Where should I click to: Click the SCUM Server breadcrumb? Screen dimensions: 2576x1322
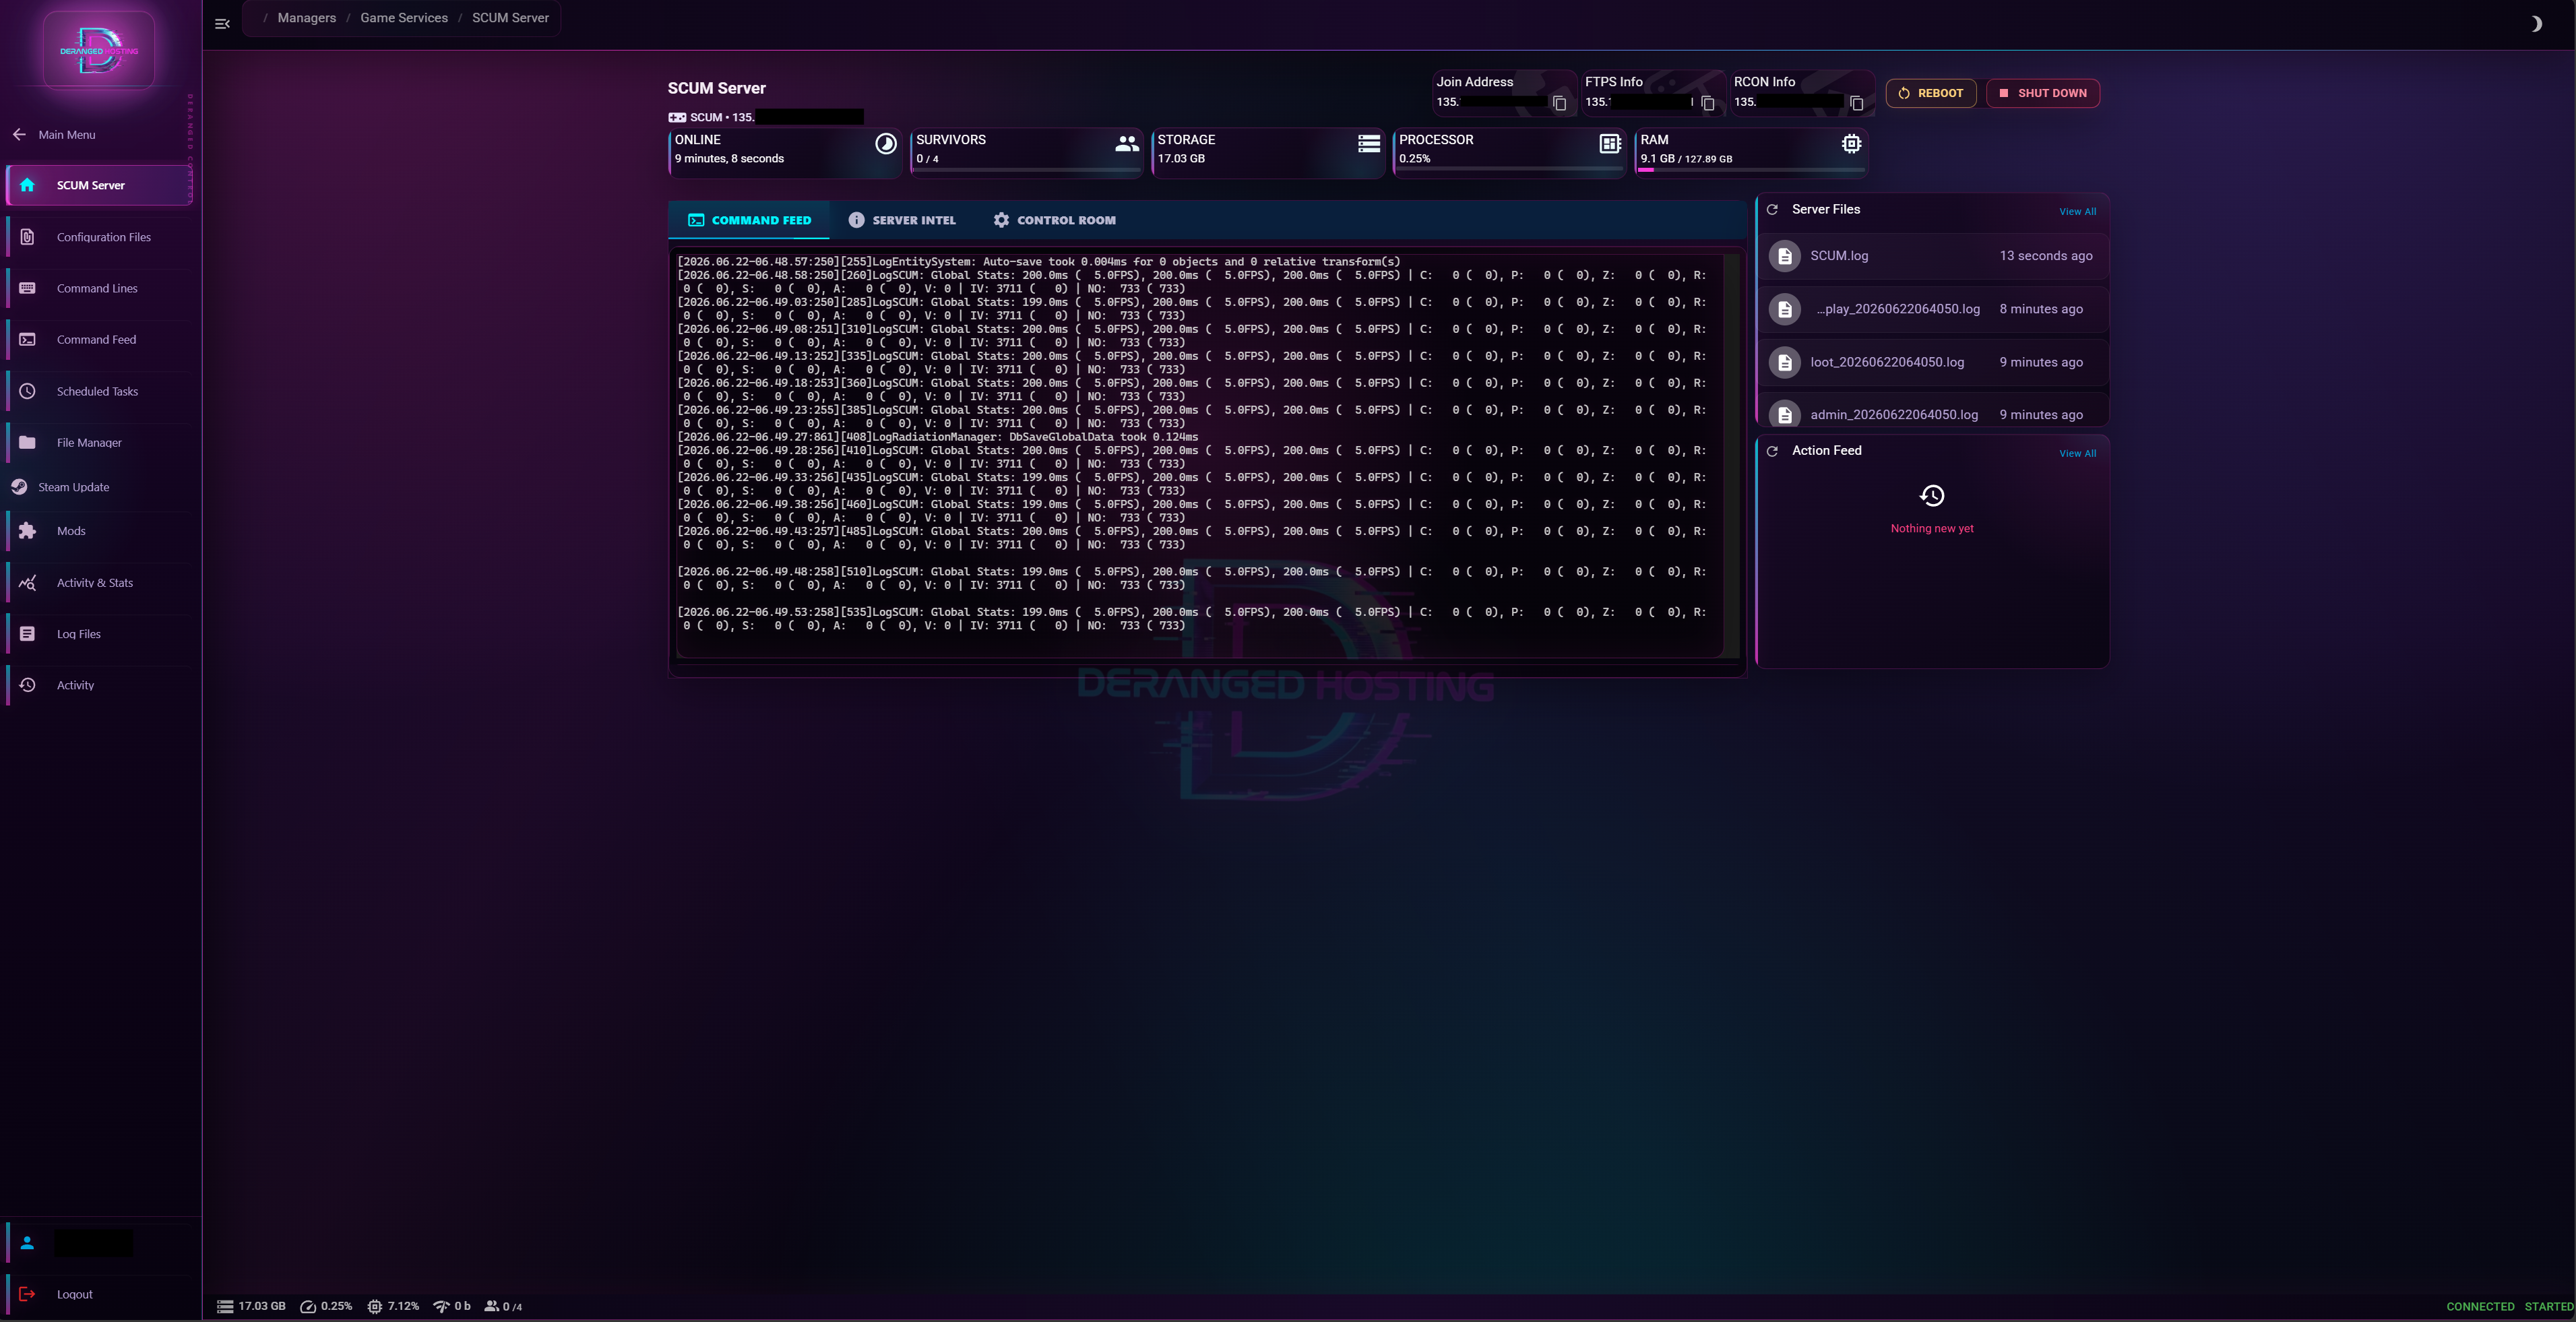tap(510, 18)
